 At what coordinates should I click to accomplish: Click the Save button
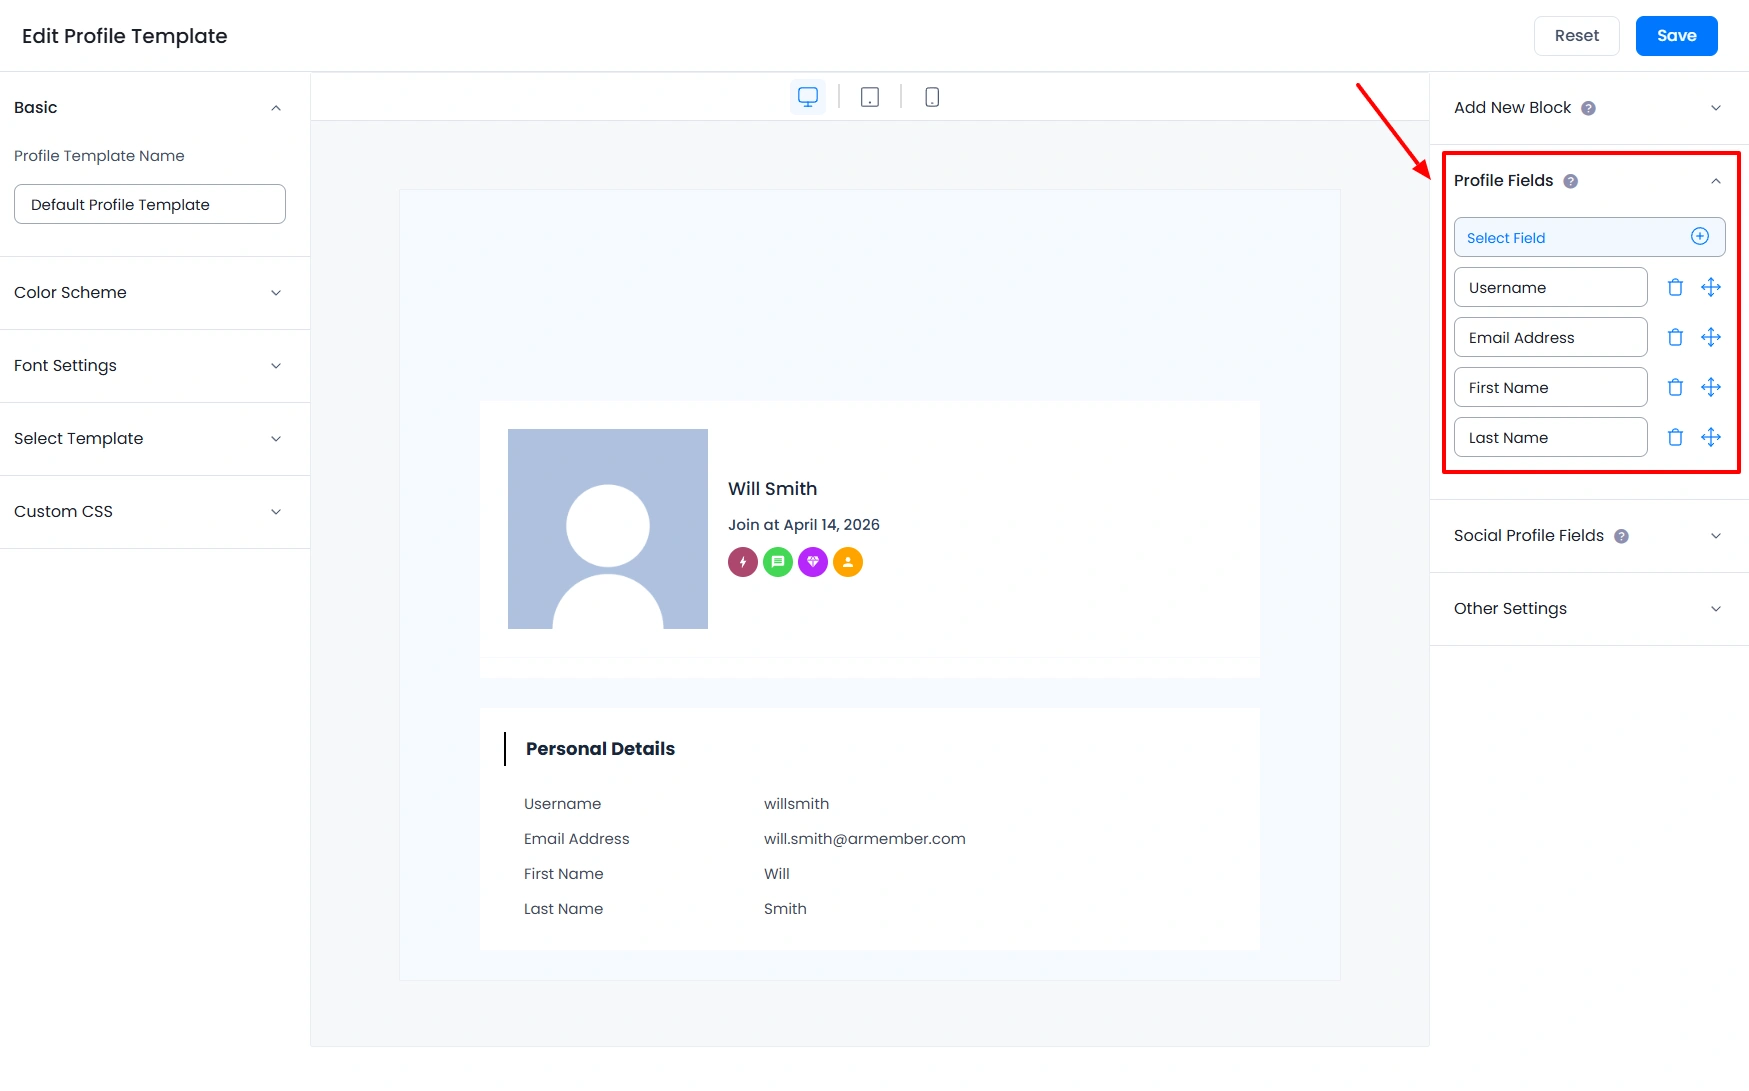coord(1676,36)
